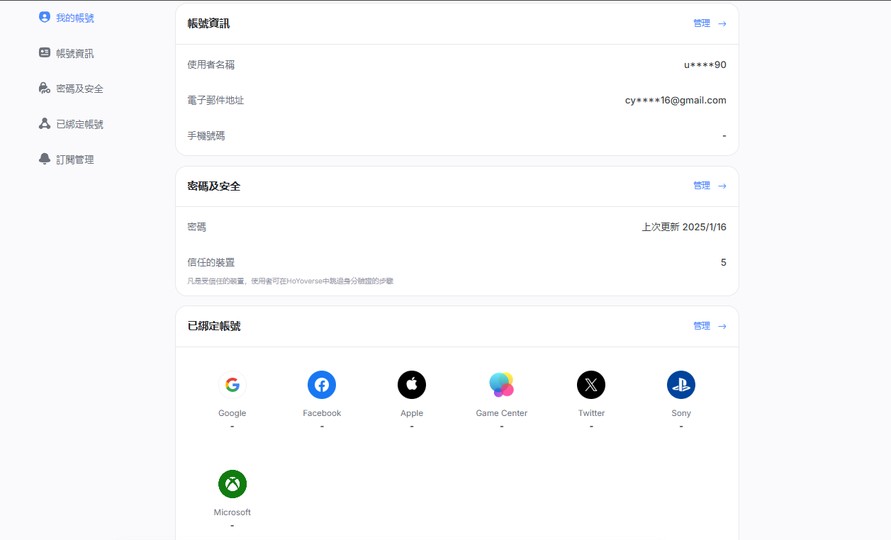Click the 密碼 last updated row
The image size is (891, 540).
456,227
